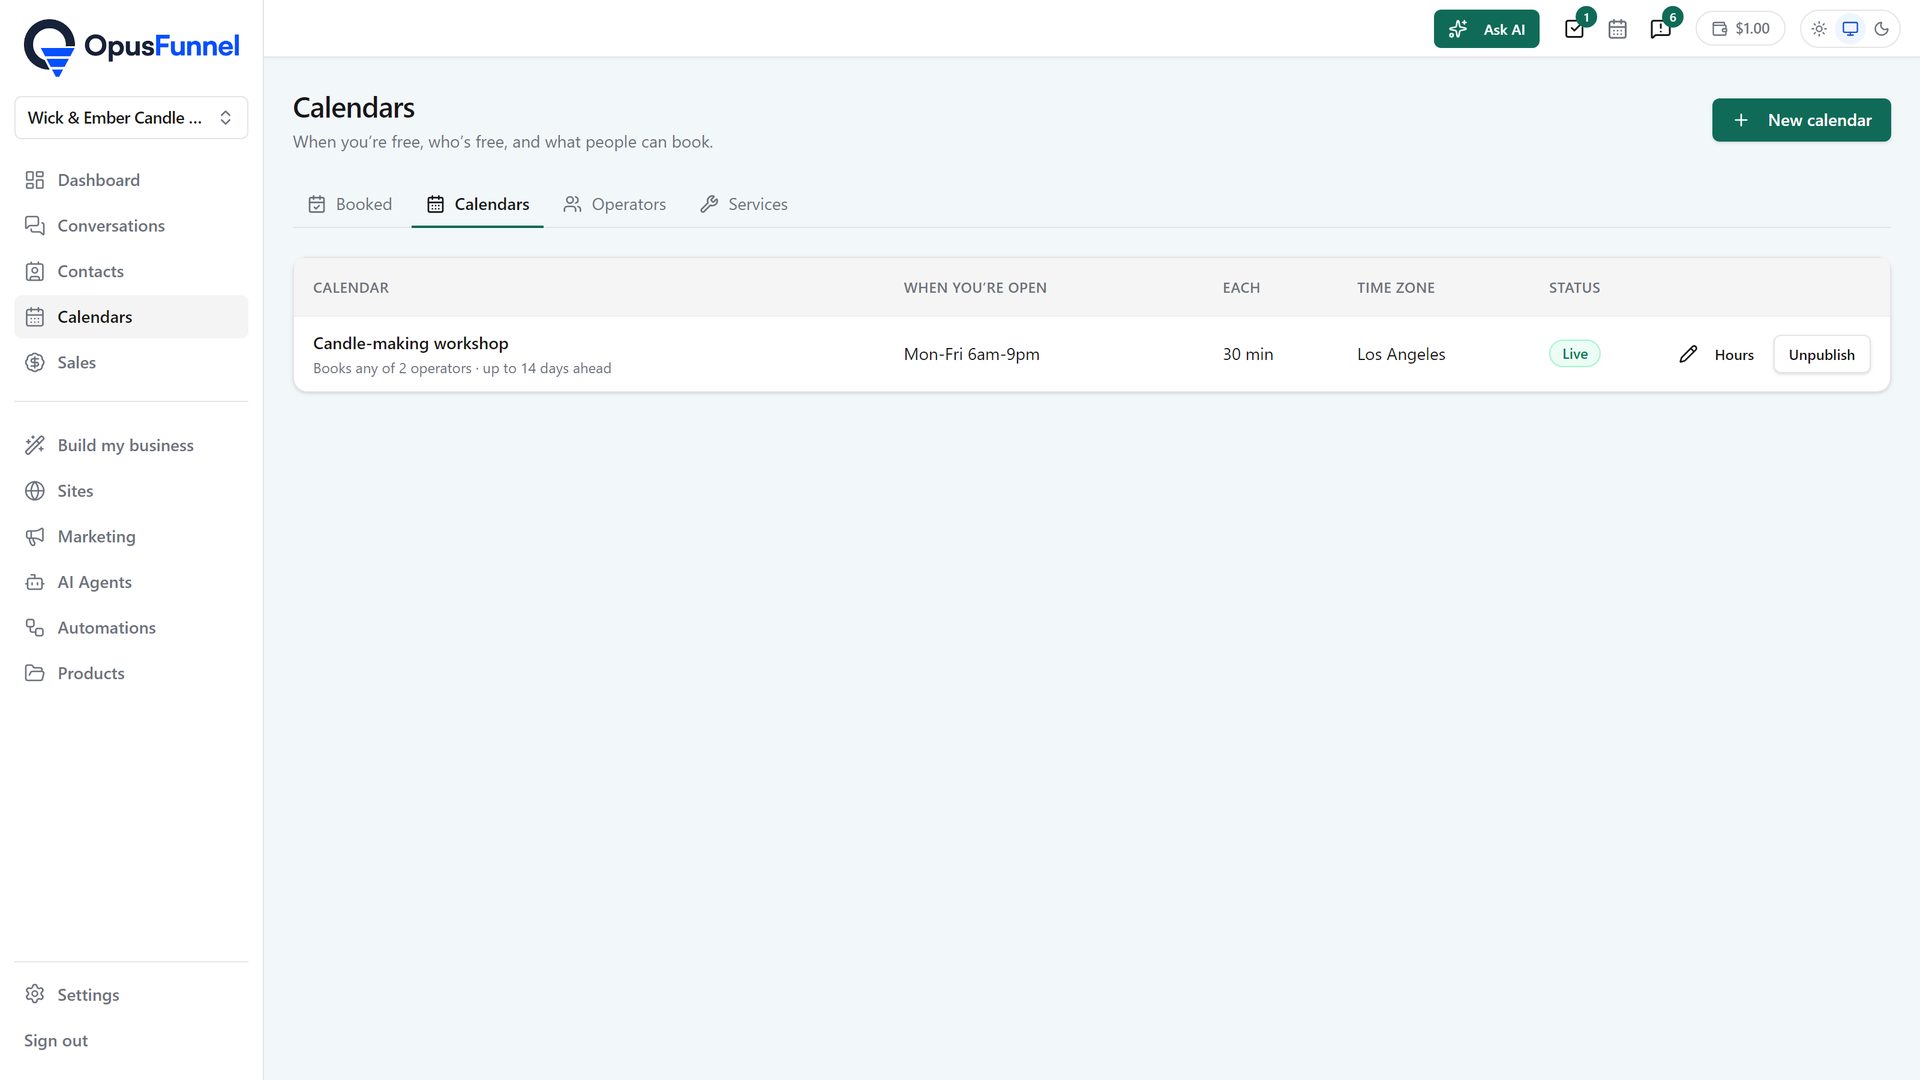Image resolution: width=1920 pixels, height=1080 pixels.
Task: Select Calendars in the sidebar
Action: coord(131,317)
